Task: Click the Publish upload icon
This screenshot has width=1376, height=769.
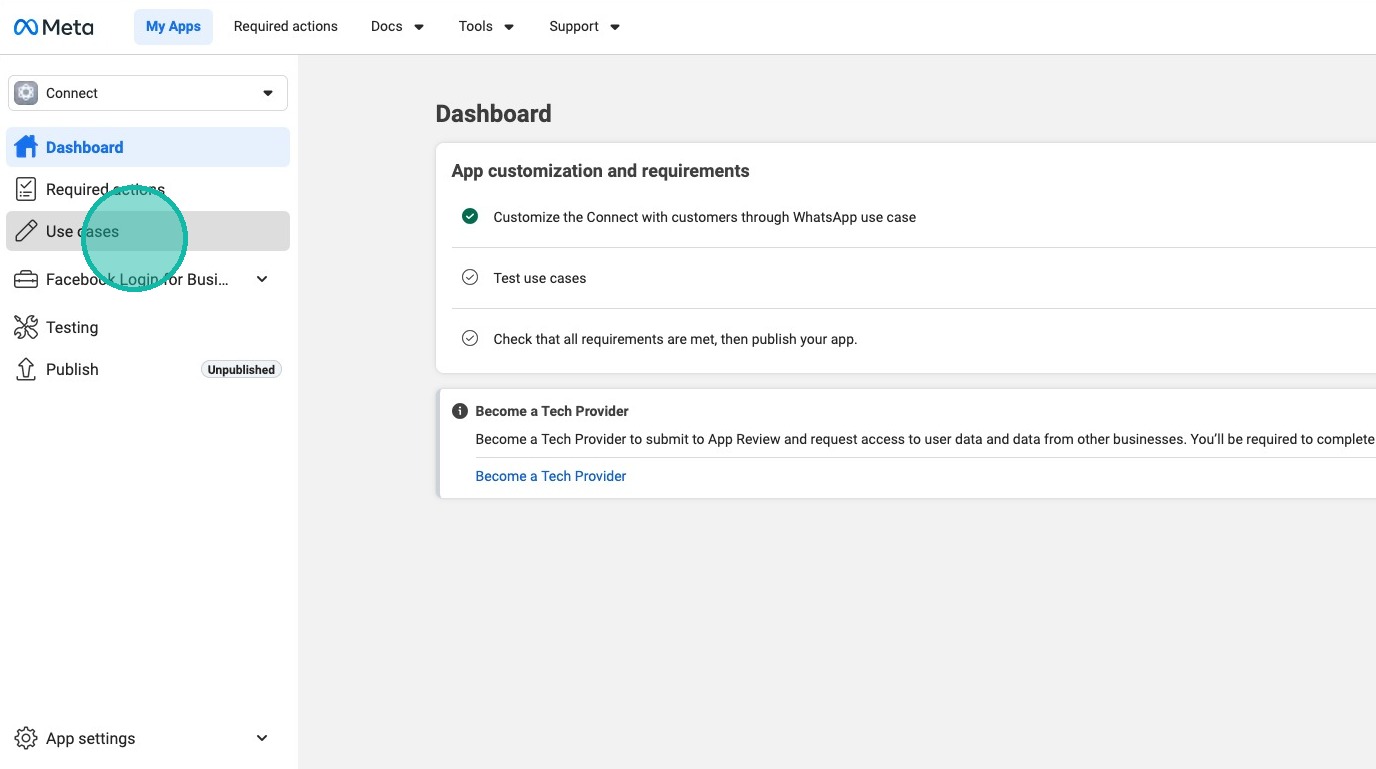Action: pos(26,369)
